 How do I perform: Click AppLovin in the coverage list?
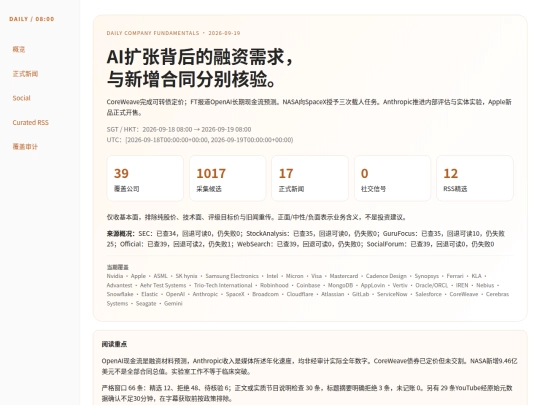click(373, 285)
